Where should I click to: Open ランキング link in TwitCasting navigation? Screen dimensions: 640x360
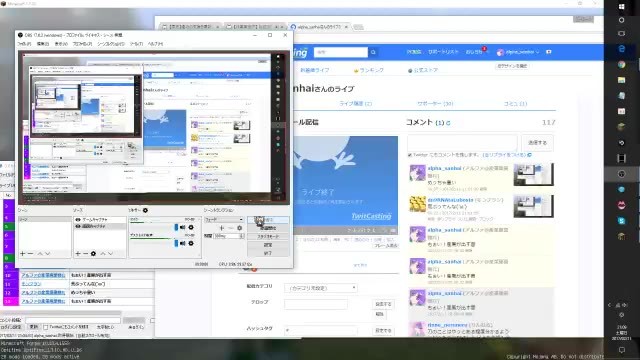click(x=369, y=70)
